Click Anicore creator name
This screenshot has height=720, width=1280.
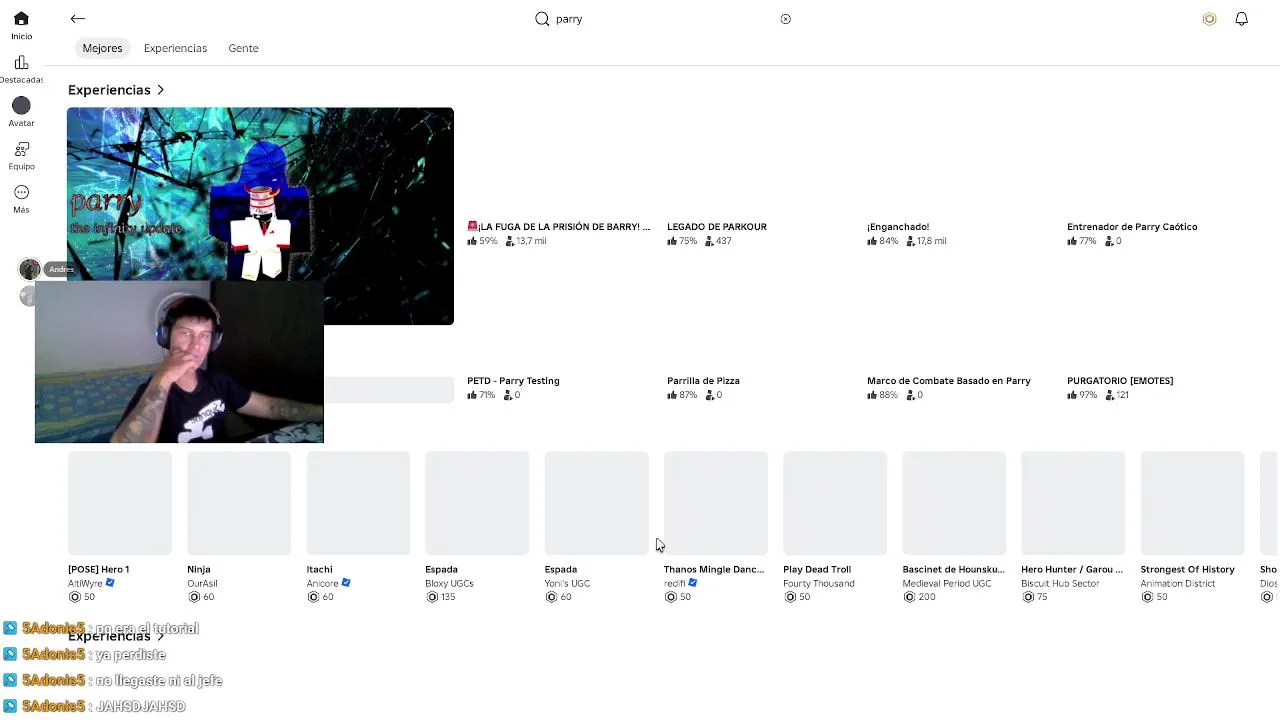(322, 583)
